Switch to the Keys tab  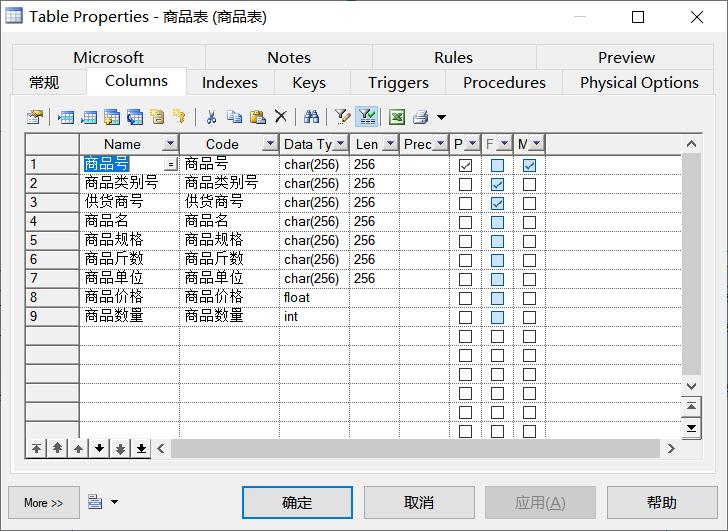[x=309, y=83]
